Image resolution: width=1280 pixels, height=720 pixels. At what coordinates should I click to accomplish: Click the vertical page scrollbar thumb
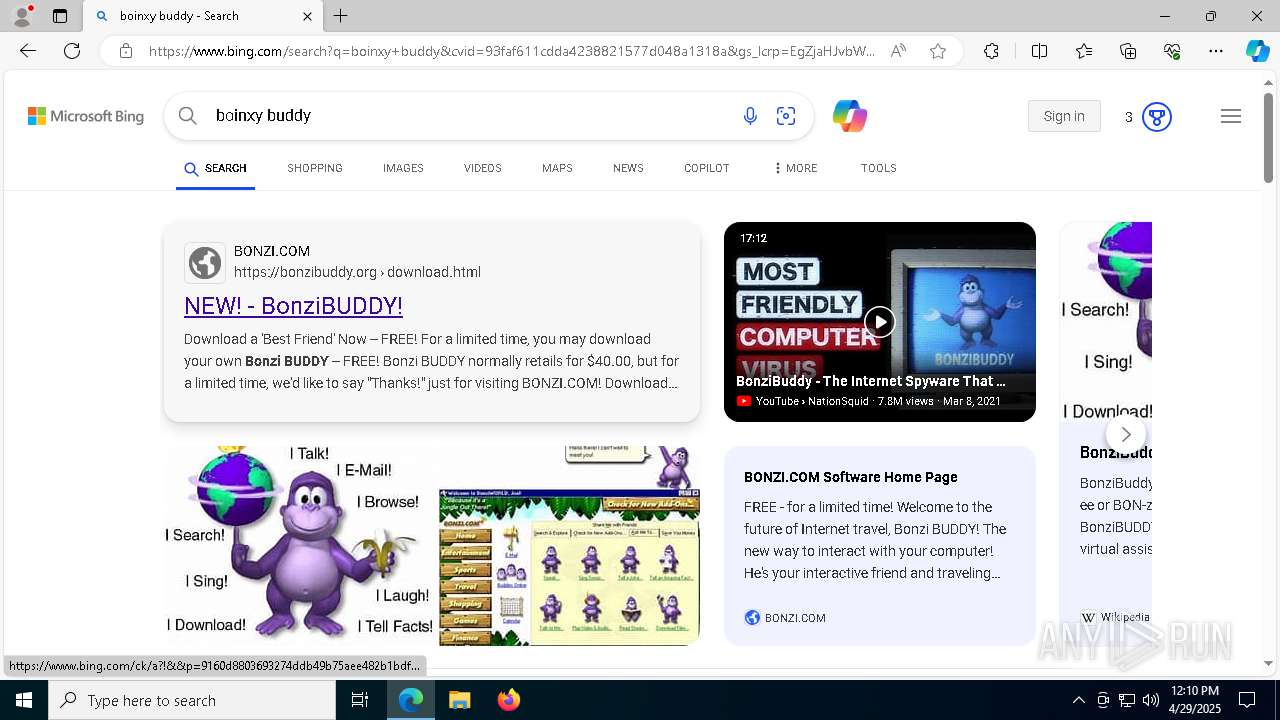pos(1269,138)
